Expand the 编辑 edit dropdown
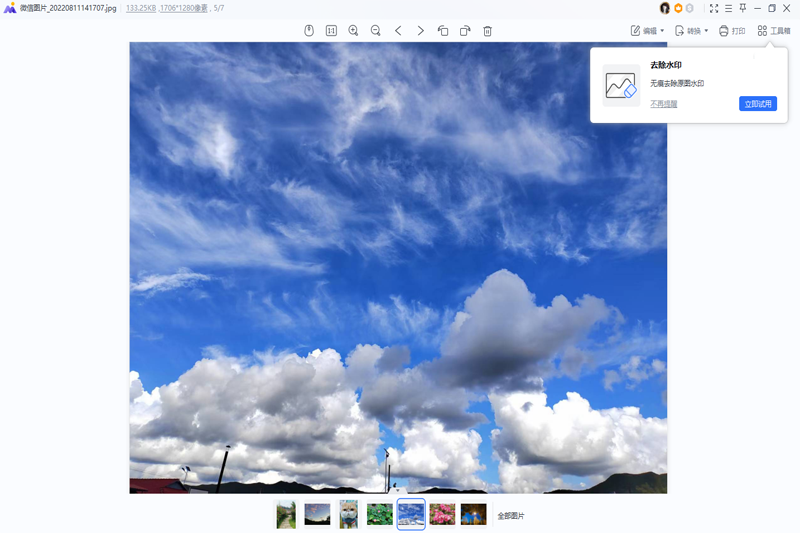The width and height of the screenshot is (800, 533). click(647, 31)
